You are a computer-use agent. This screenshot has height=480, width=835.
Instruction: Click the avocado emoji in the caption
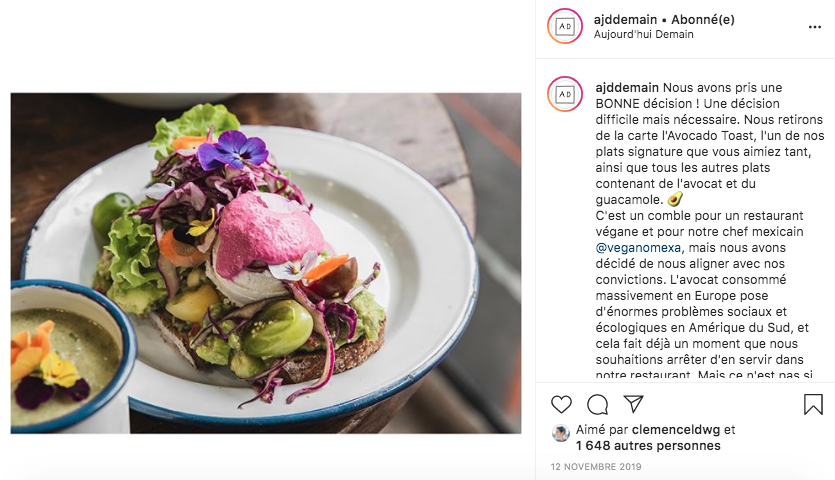[x=675, y=199]
